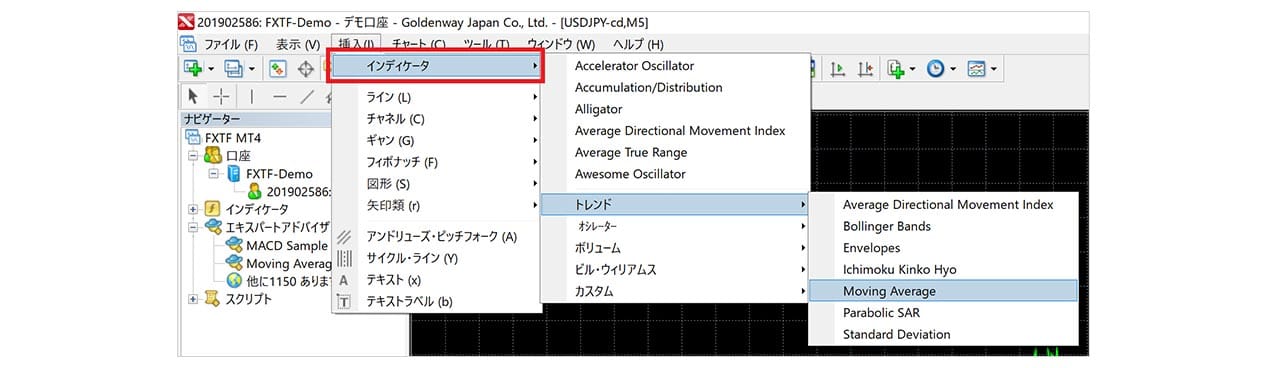The width and height of the screenshot is (1266, 368).
Task: Select MACD Sample expert advisor
Action: click(x=287, y=245)
